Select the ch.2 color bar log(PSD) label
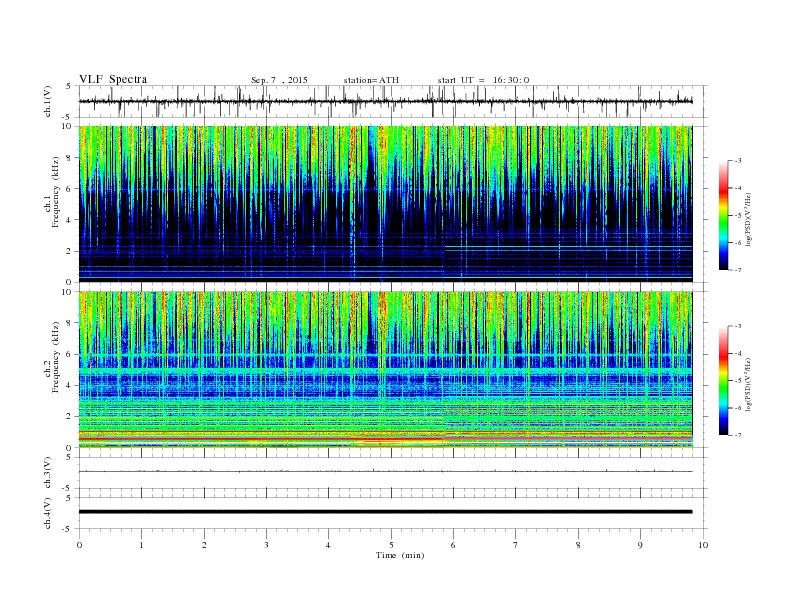 pos(748,385)
